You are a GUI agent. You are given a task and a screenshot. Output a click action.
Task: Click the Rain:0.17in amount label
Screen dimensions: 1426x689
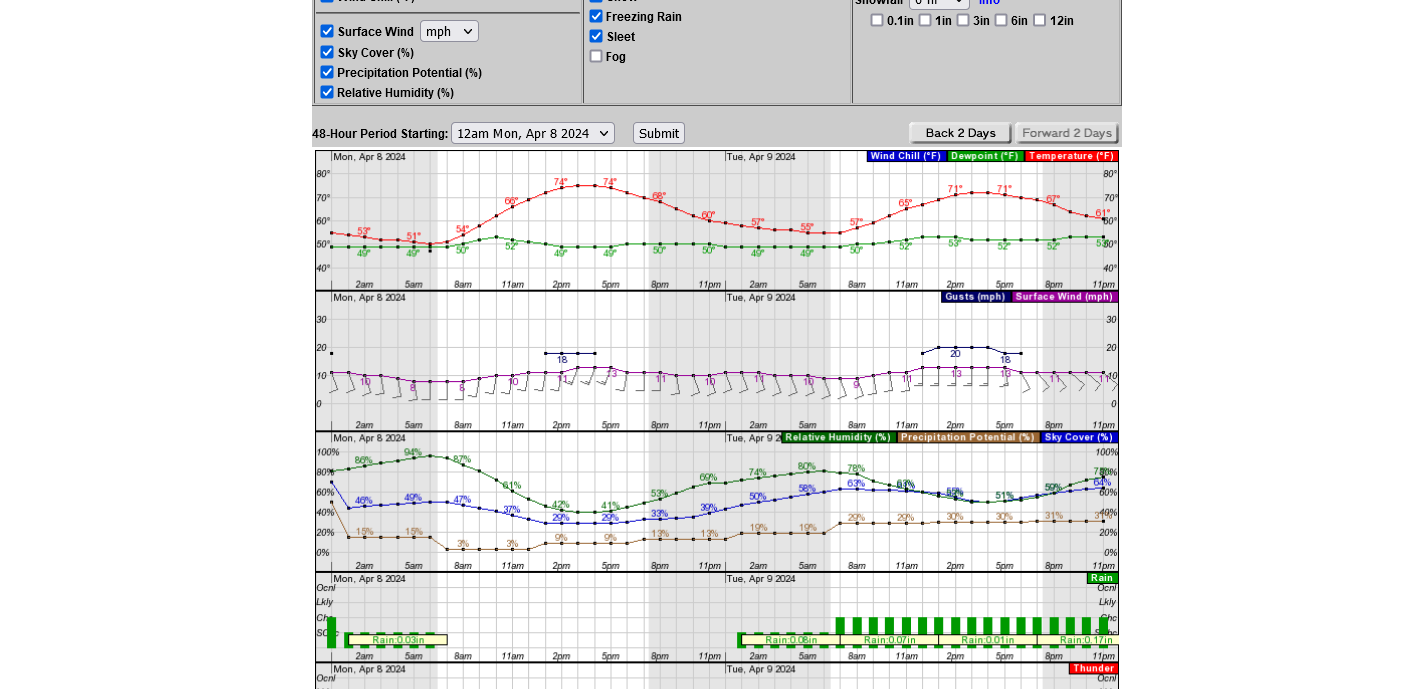1086,640
